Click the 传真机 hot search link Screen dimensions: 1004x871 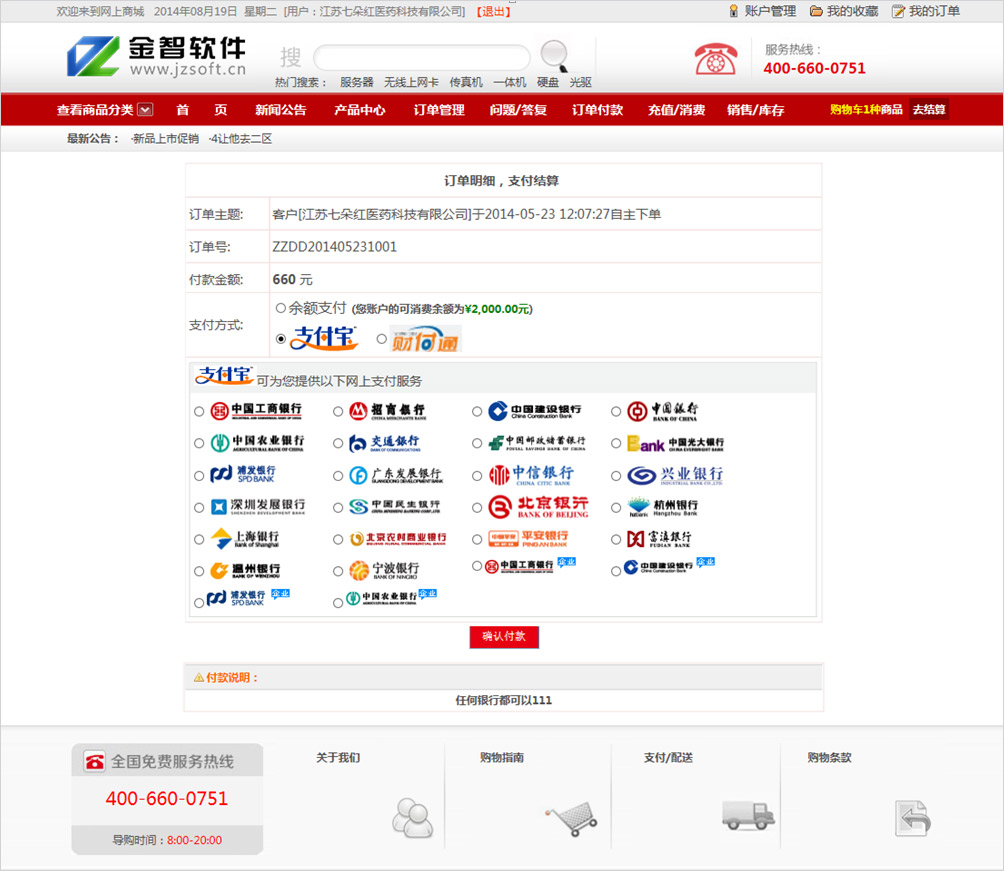tap(466, 83)
